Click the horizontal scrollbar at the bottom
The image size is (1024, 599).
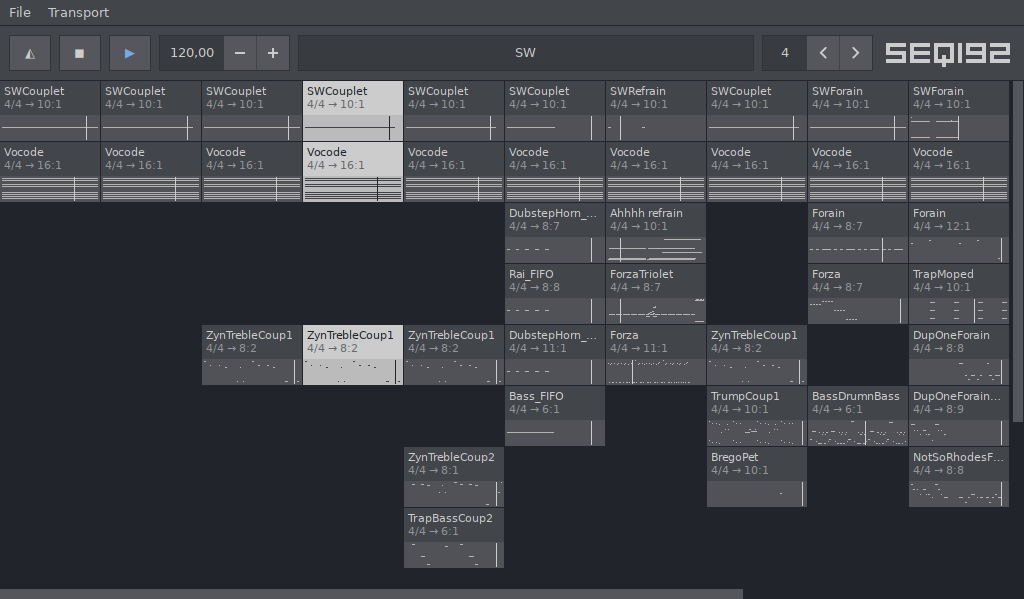coord(370,593)
